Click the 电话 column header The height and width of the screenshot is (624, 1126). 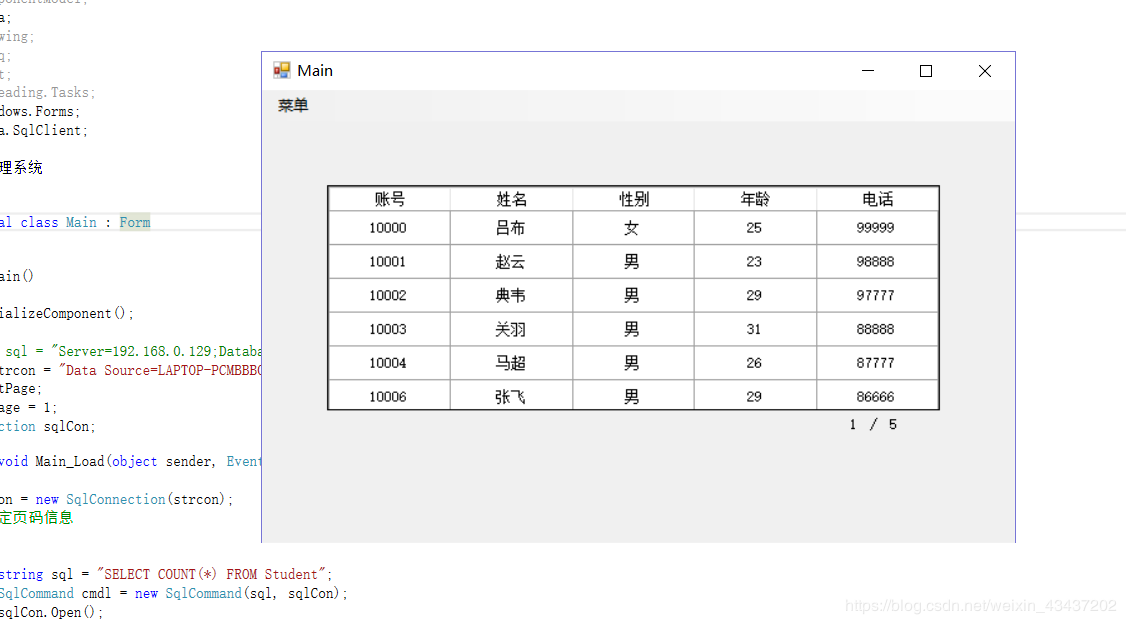[877, 199]
